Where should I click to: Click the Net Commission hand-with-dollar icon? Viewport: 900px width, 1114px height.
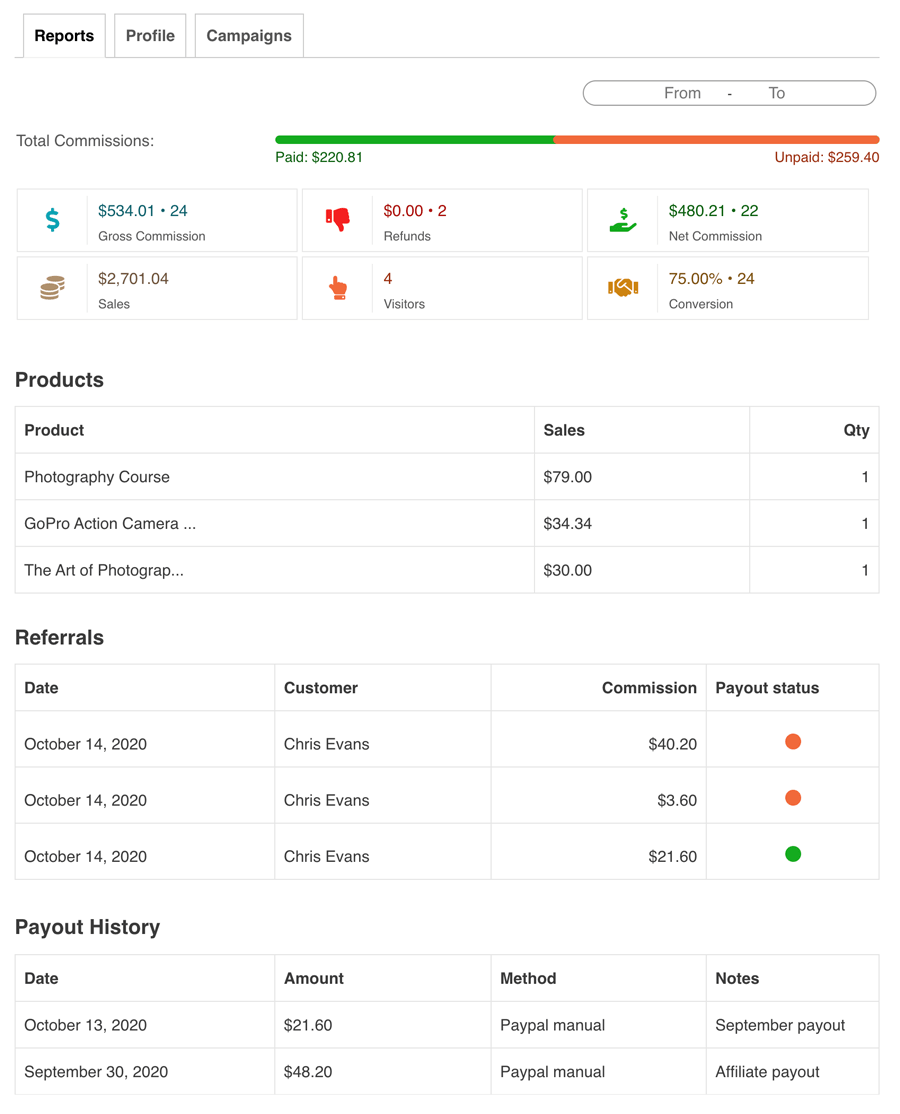tap(623, 220)
